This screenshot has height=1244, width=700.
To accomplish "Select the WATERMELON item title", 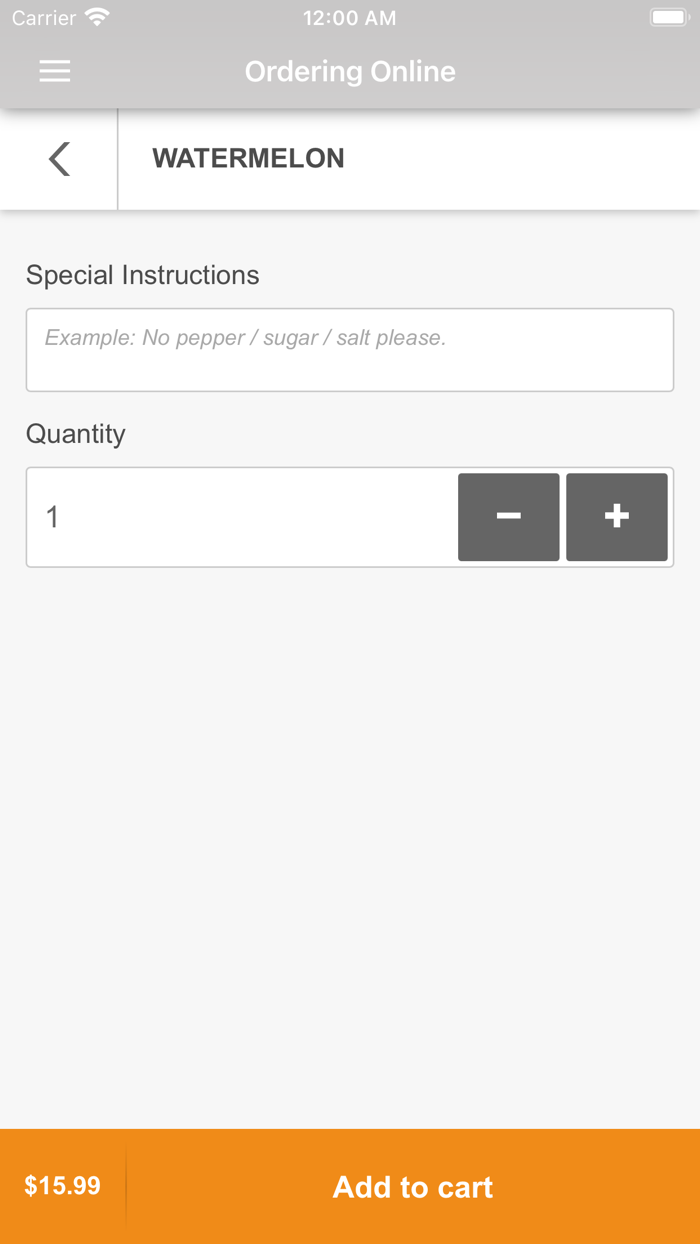I will [x=248, y=159].
